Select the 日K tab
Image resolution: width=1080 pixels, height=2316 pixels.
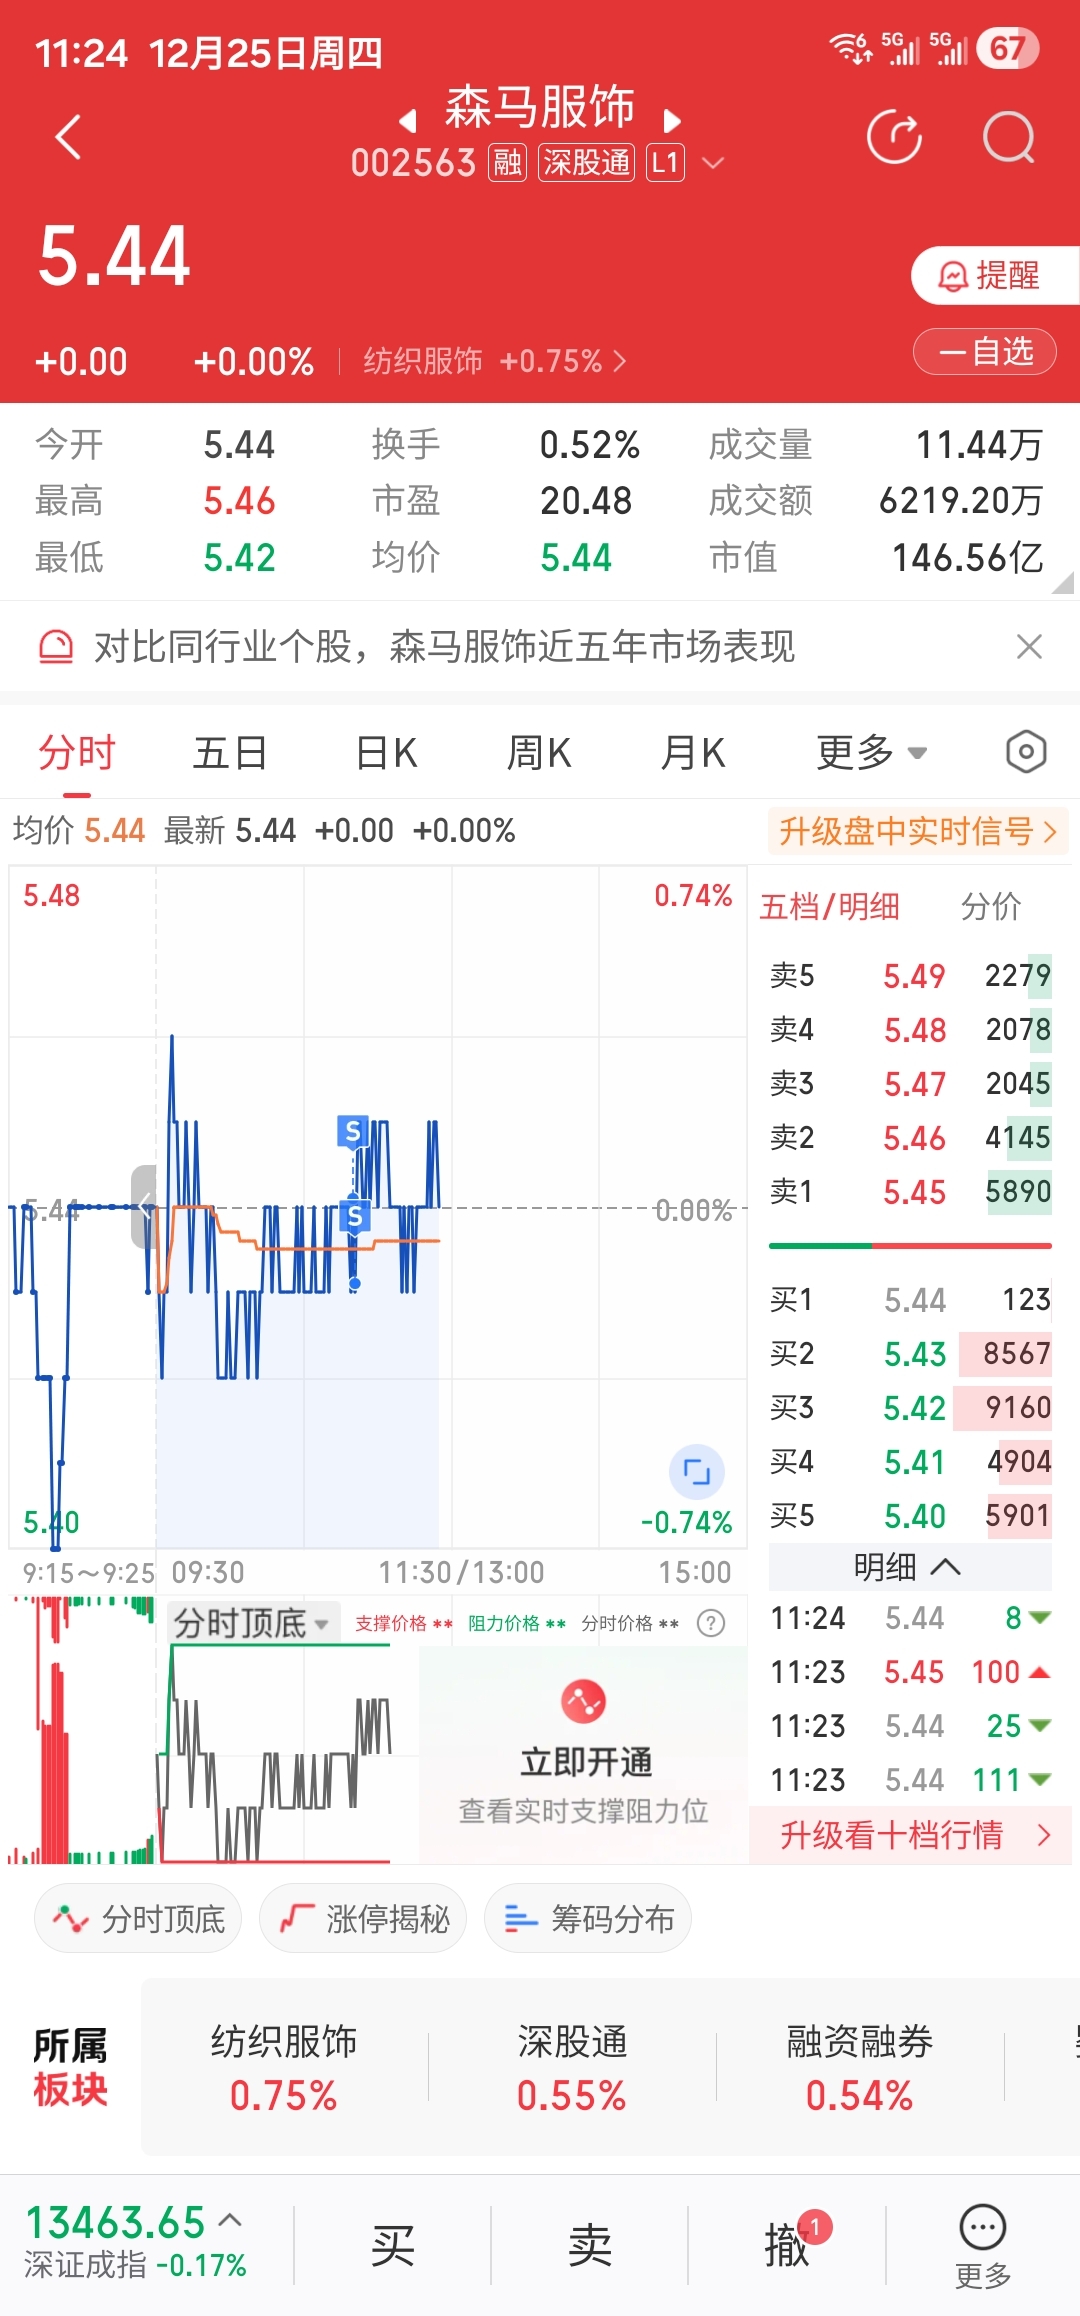tap(386, 753)
